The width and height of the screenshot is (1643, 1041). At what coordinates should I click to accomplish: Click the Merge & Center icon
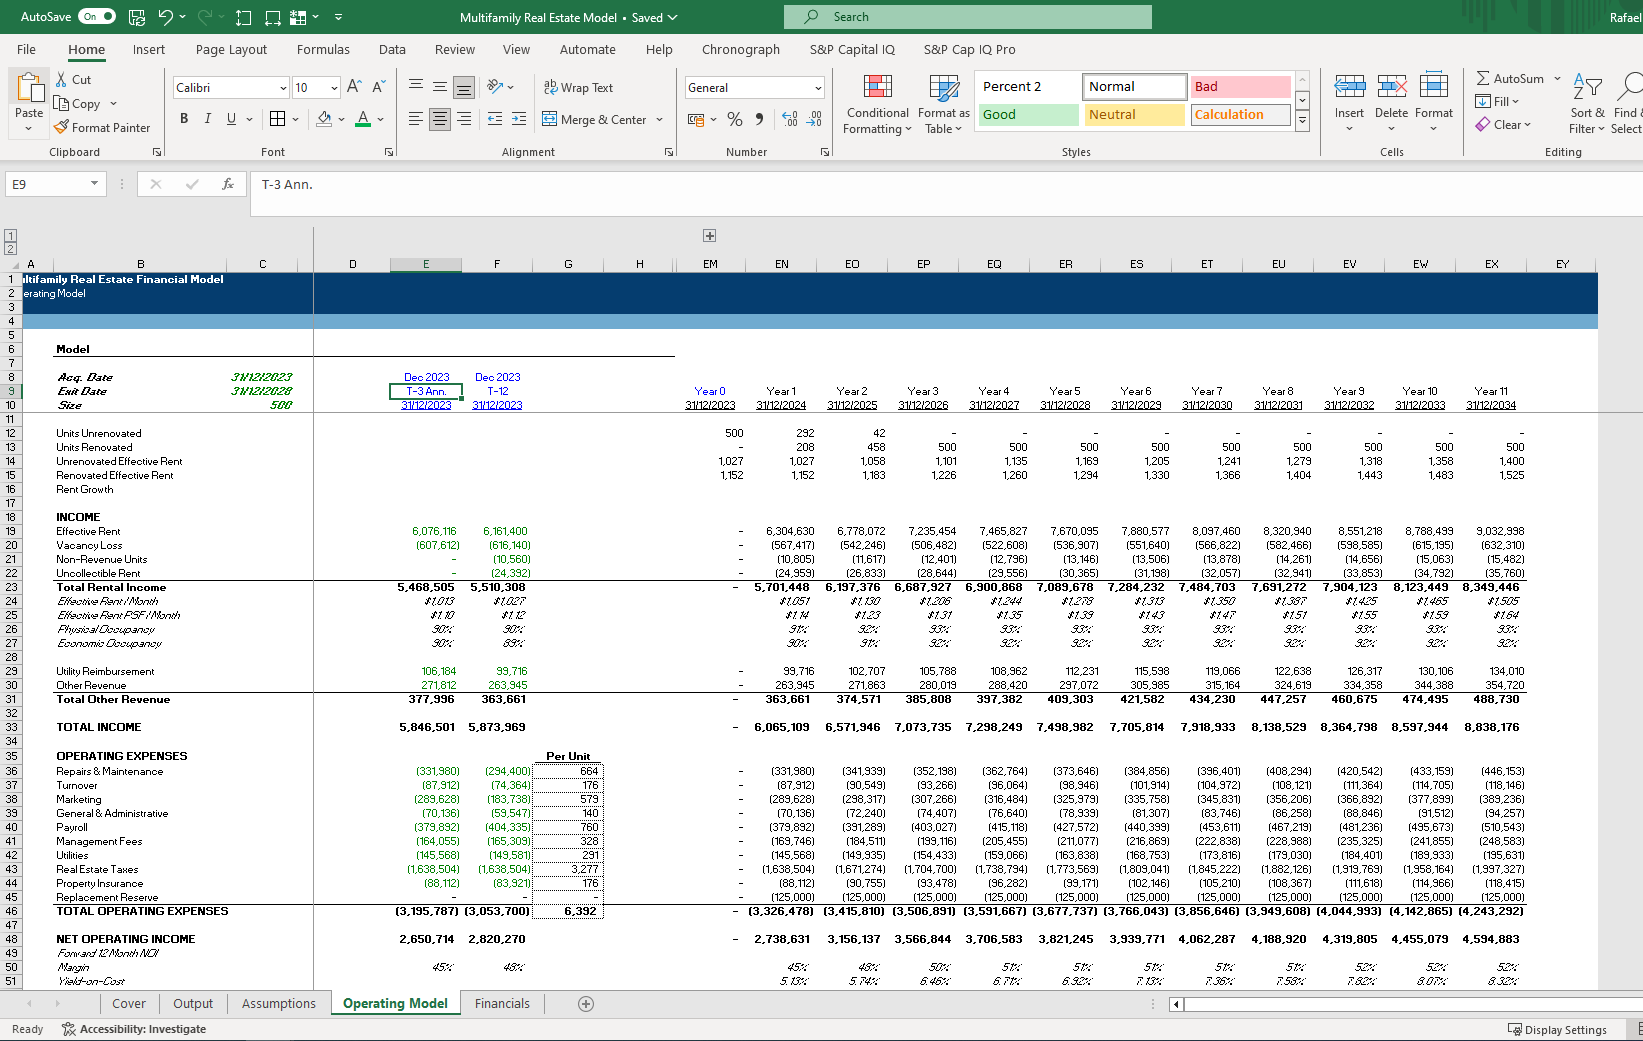[x=596, y=119]
